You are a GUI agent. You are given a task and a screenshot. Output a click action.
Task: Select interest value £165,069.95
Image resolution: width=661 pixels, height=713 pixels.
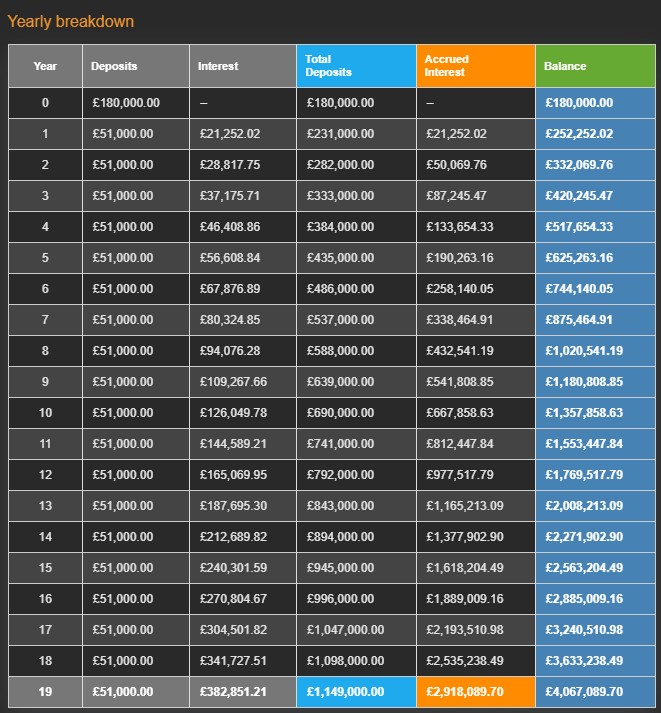click(233, 475)
